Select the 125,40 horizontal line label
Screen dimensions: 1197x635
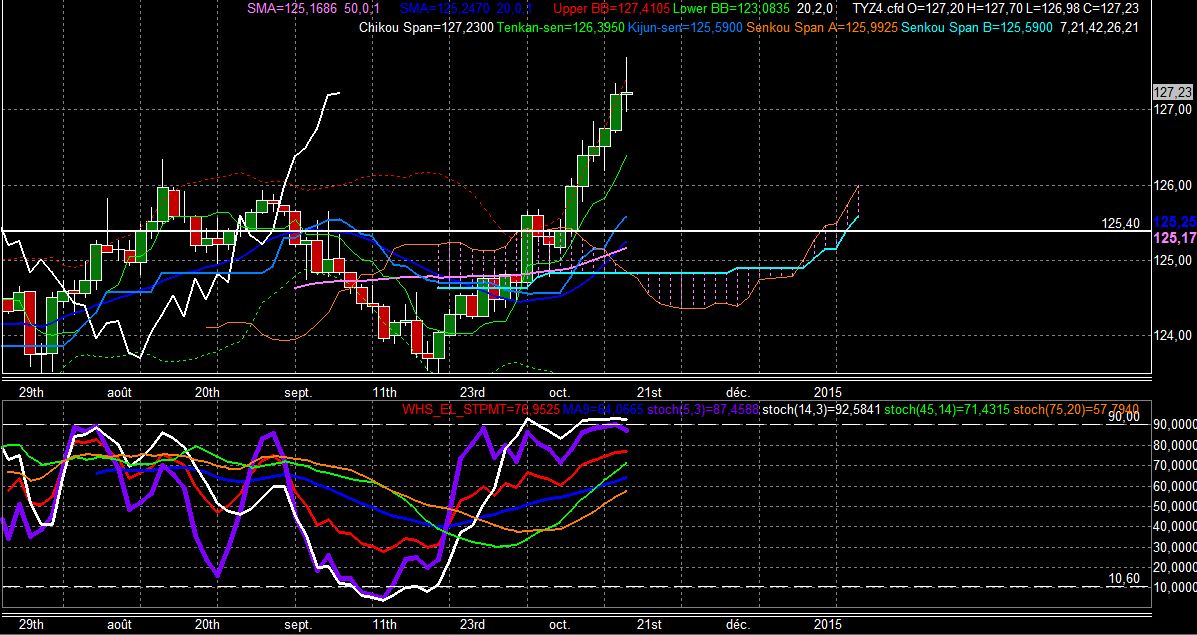(x=1121, y=224)
